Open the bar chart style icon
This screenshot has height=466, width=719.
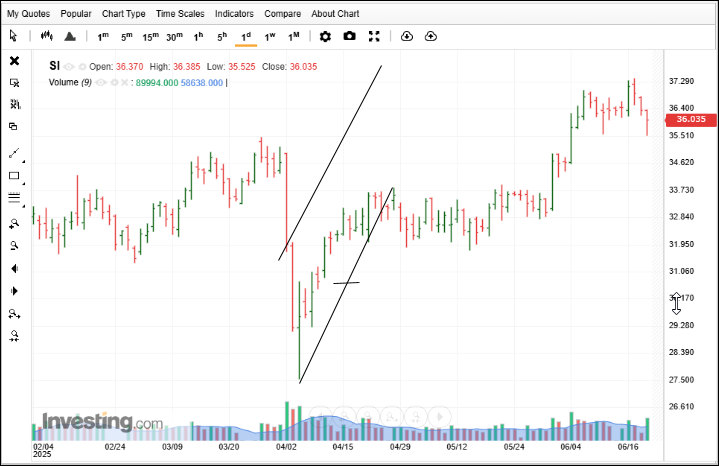[x=47, y=36]
